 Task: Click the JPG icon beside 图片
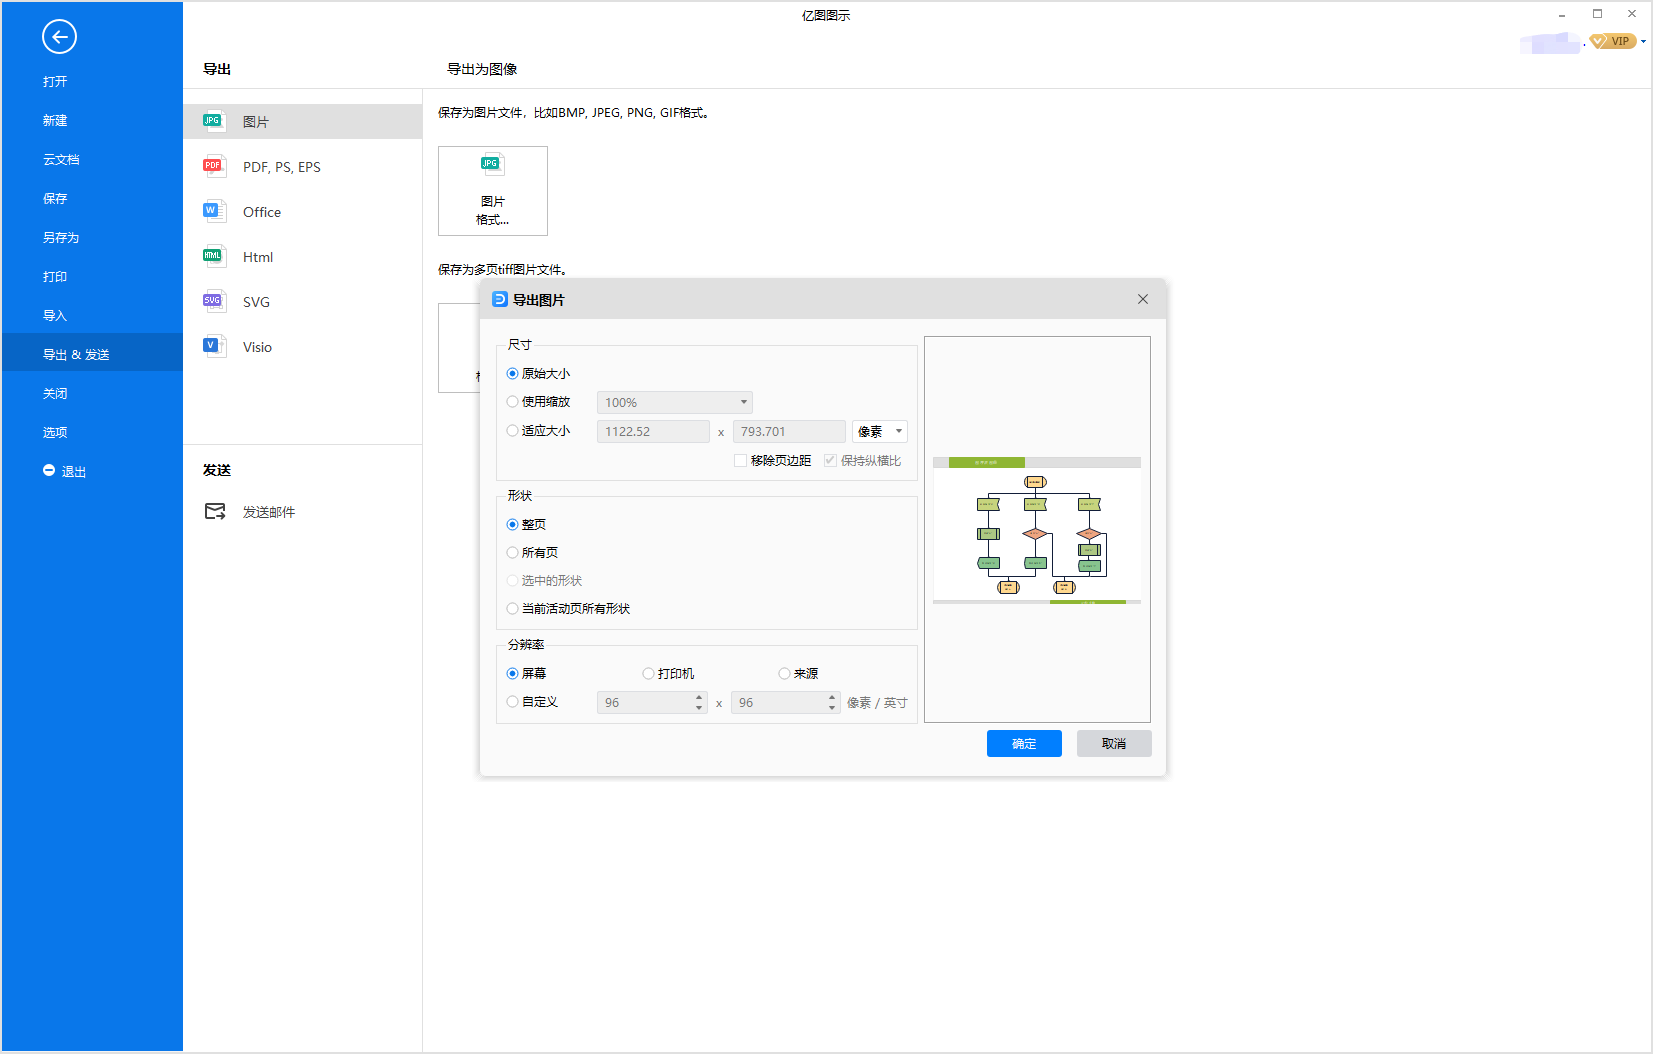213,121
